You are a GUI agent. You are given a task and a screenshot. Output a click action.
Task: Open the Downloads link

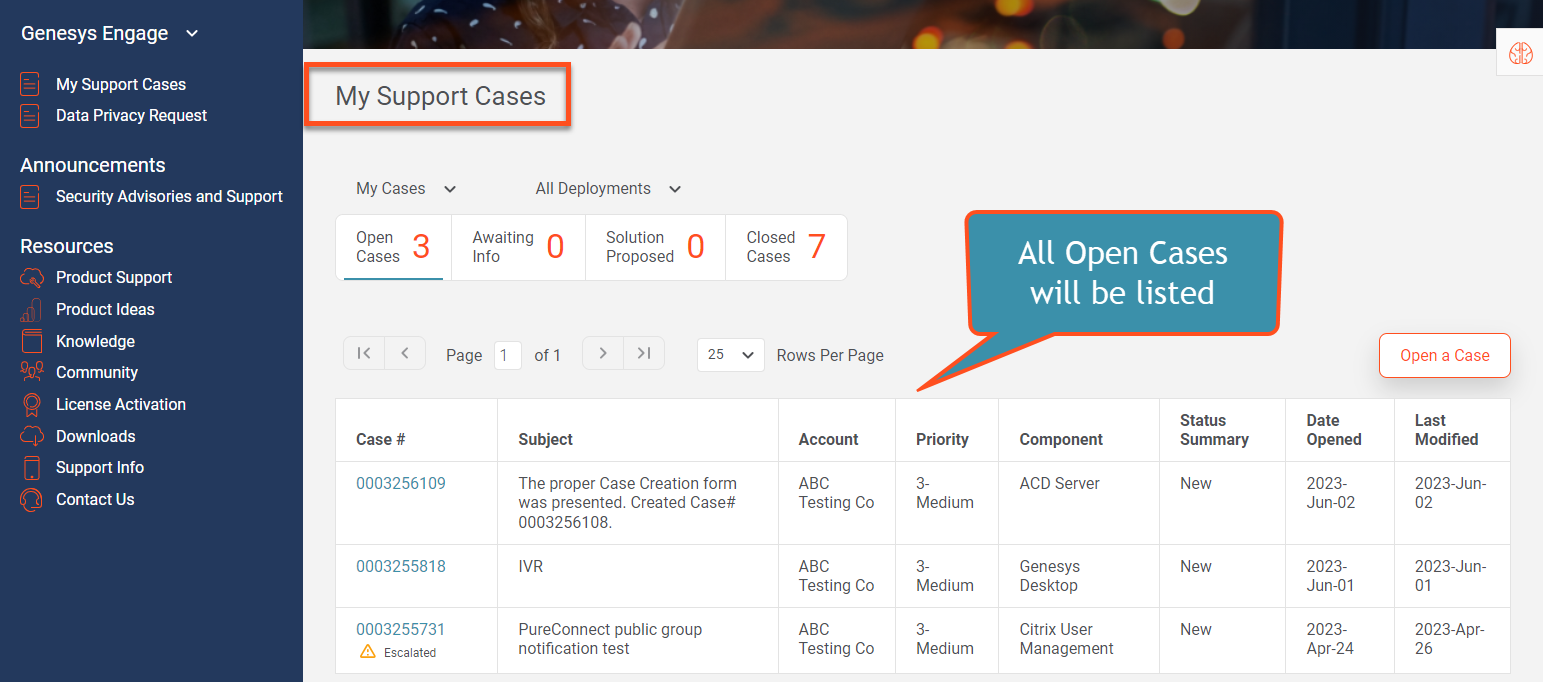tap(95, 436)
